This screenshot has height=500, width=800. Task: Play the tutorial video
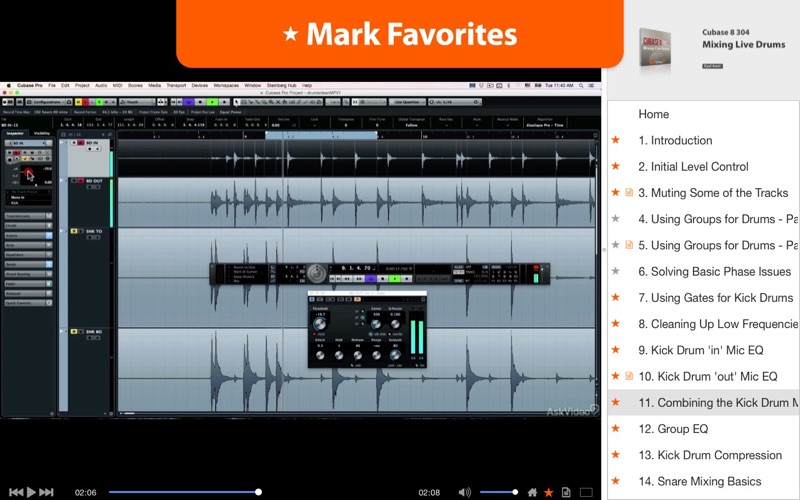tap(31, 492)
